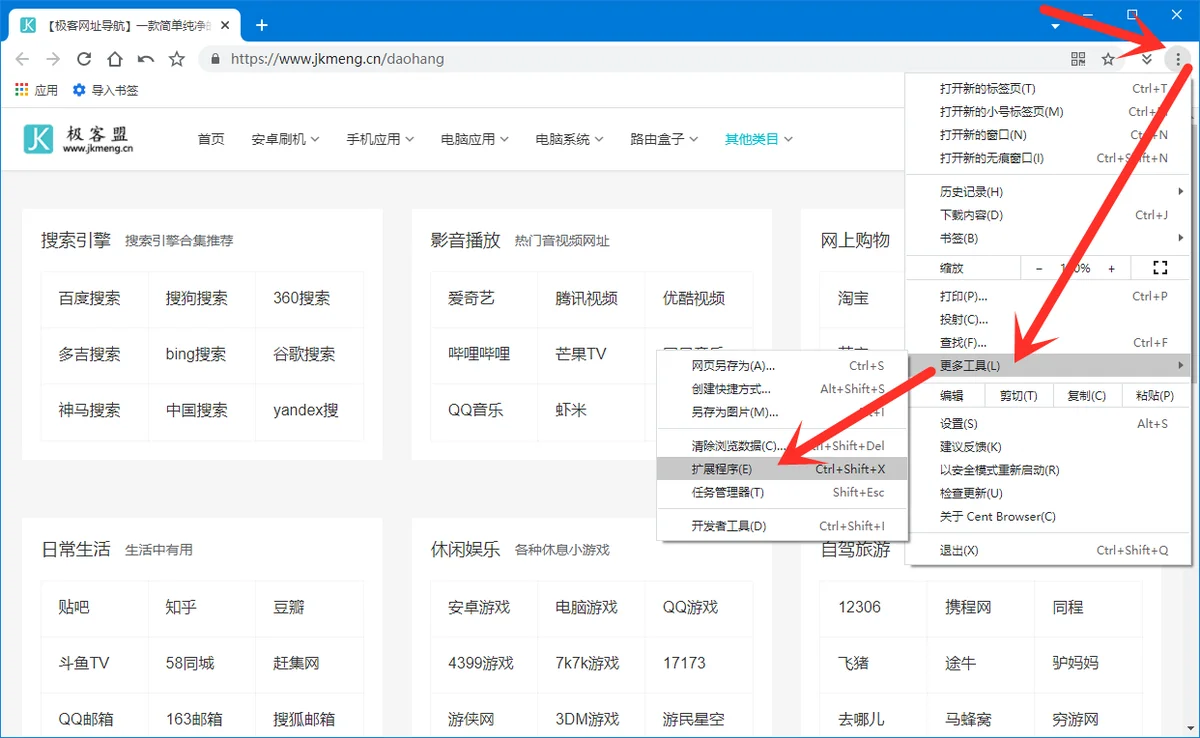Select 创建快捷方式 in submenu

[782, 389]
